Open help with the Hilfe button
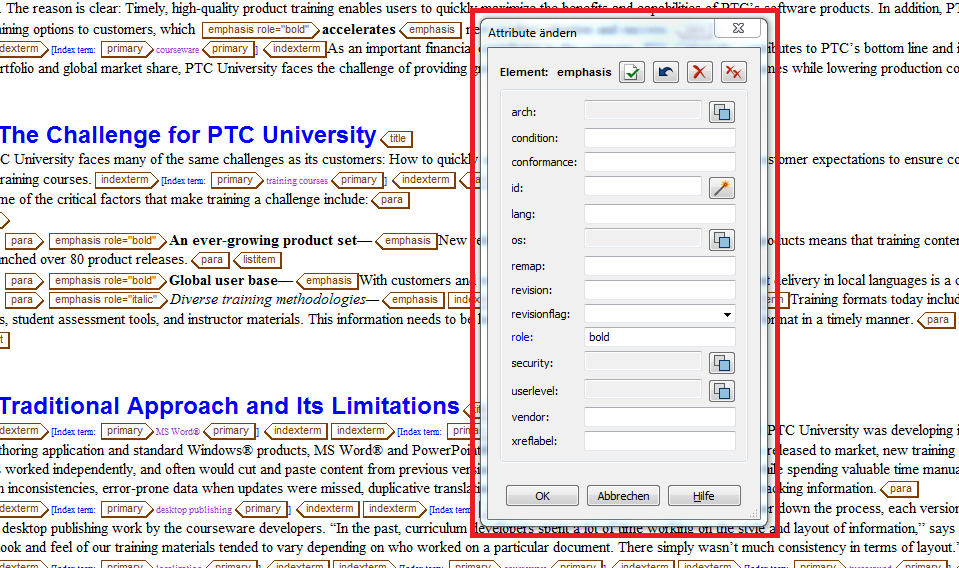The image size is (959, 568). (x=704, y=496)
